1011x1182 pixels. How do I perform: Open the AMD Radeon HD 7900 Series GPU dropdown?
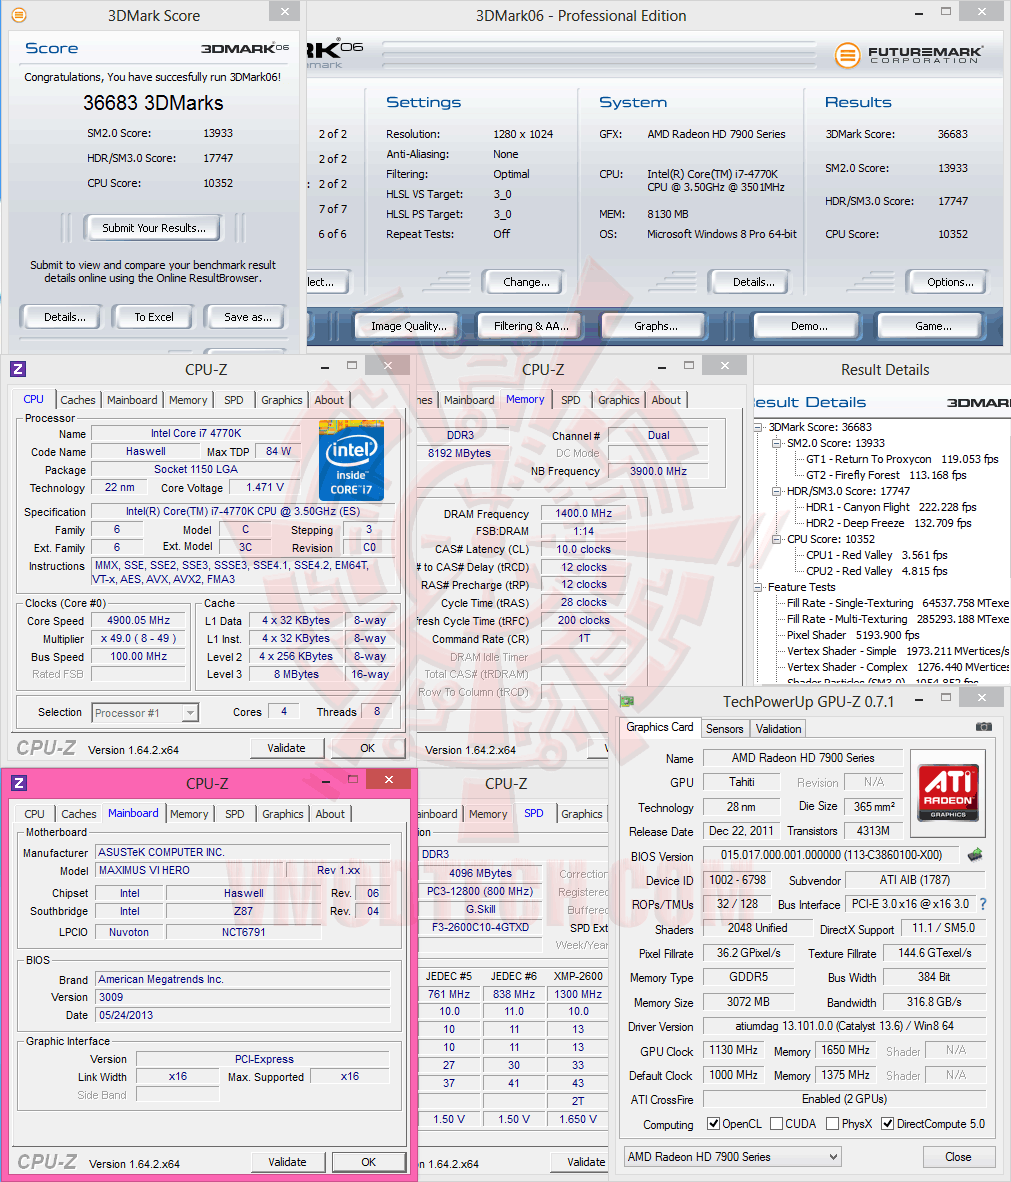pos(732,1156)
